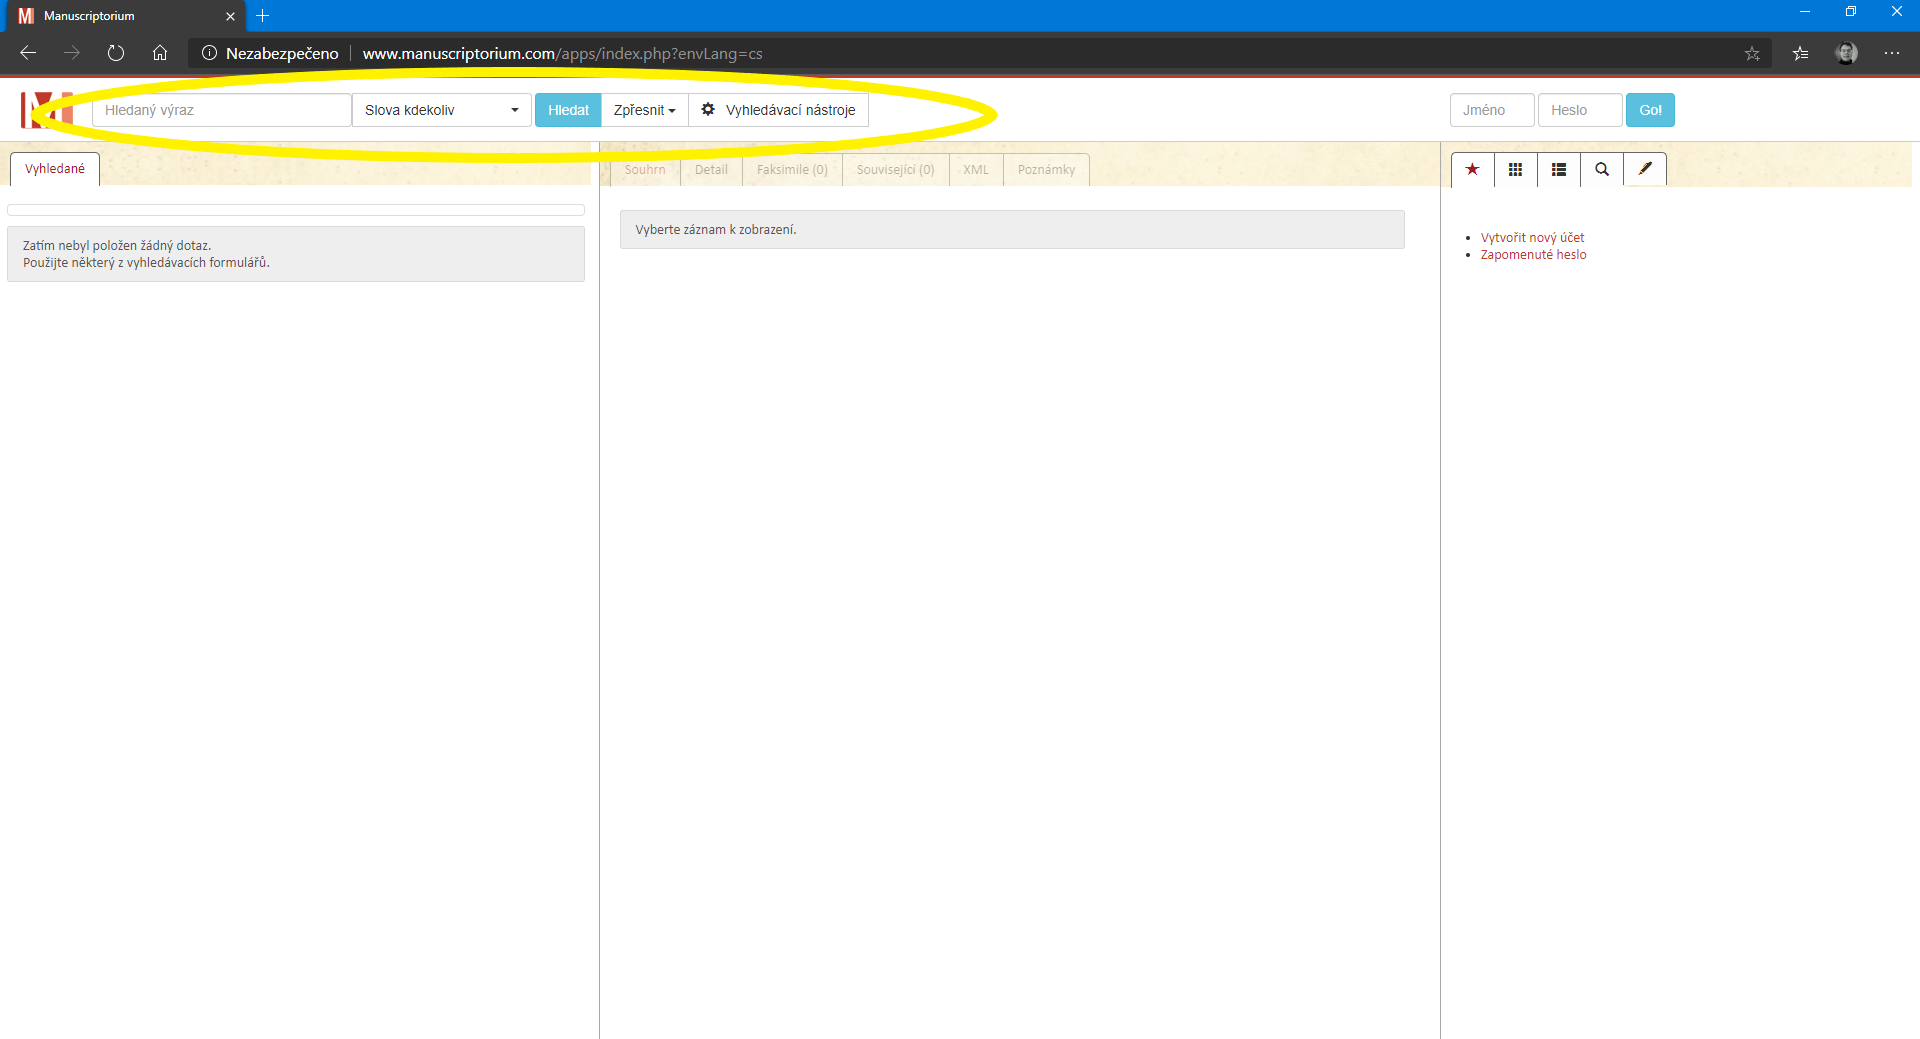Switch to the Faksimile (0) tab
The width and height of the screenshot is (1920, 1039).
[791, 170]
